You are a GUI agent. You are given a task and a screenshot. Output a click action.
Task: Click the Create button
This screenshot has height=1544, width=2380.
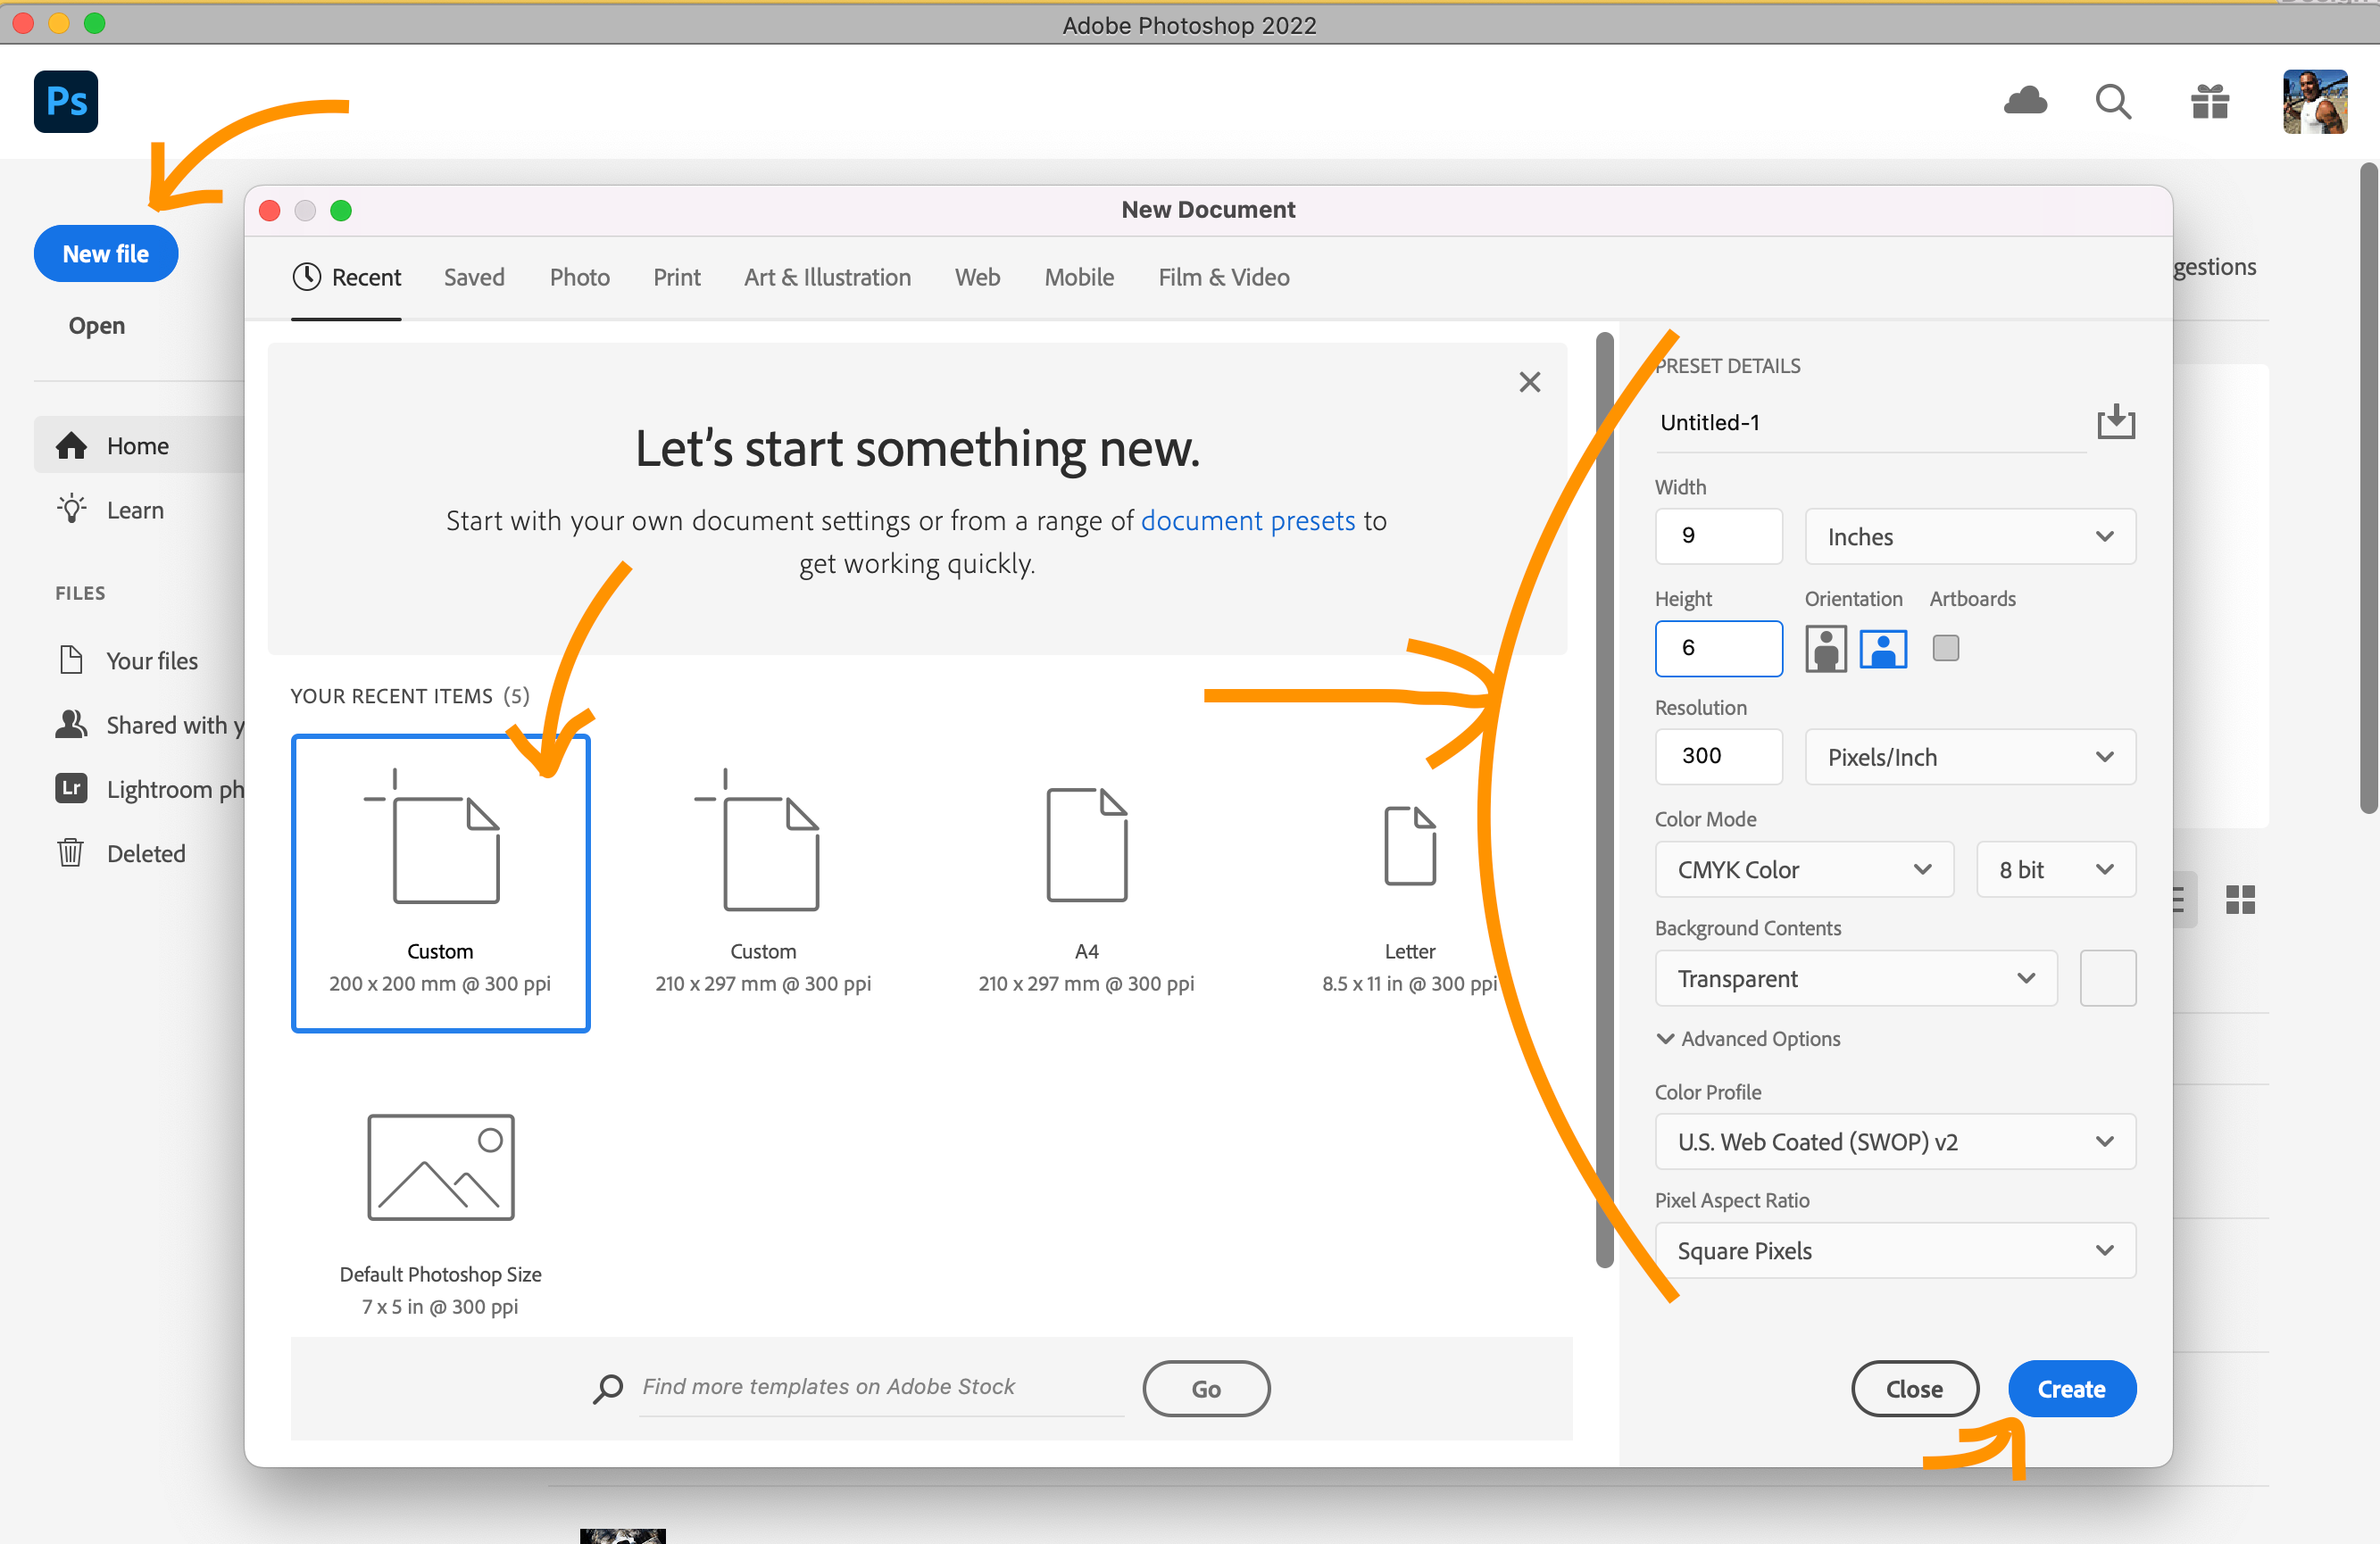(x=2071, y=1388)
